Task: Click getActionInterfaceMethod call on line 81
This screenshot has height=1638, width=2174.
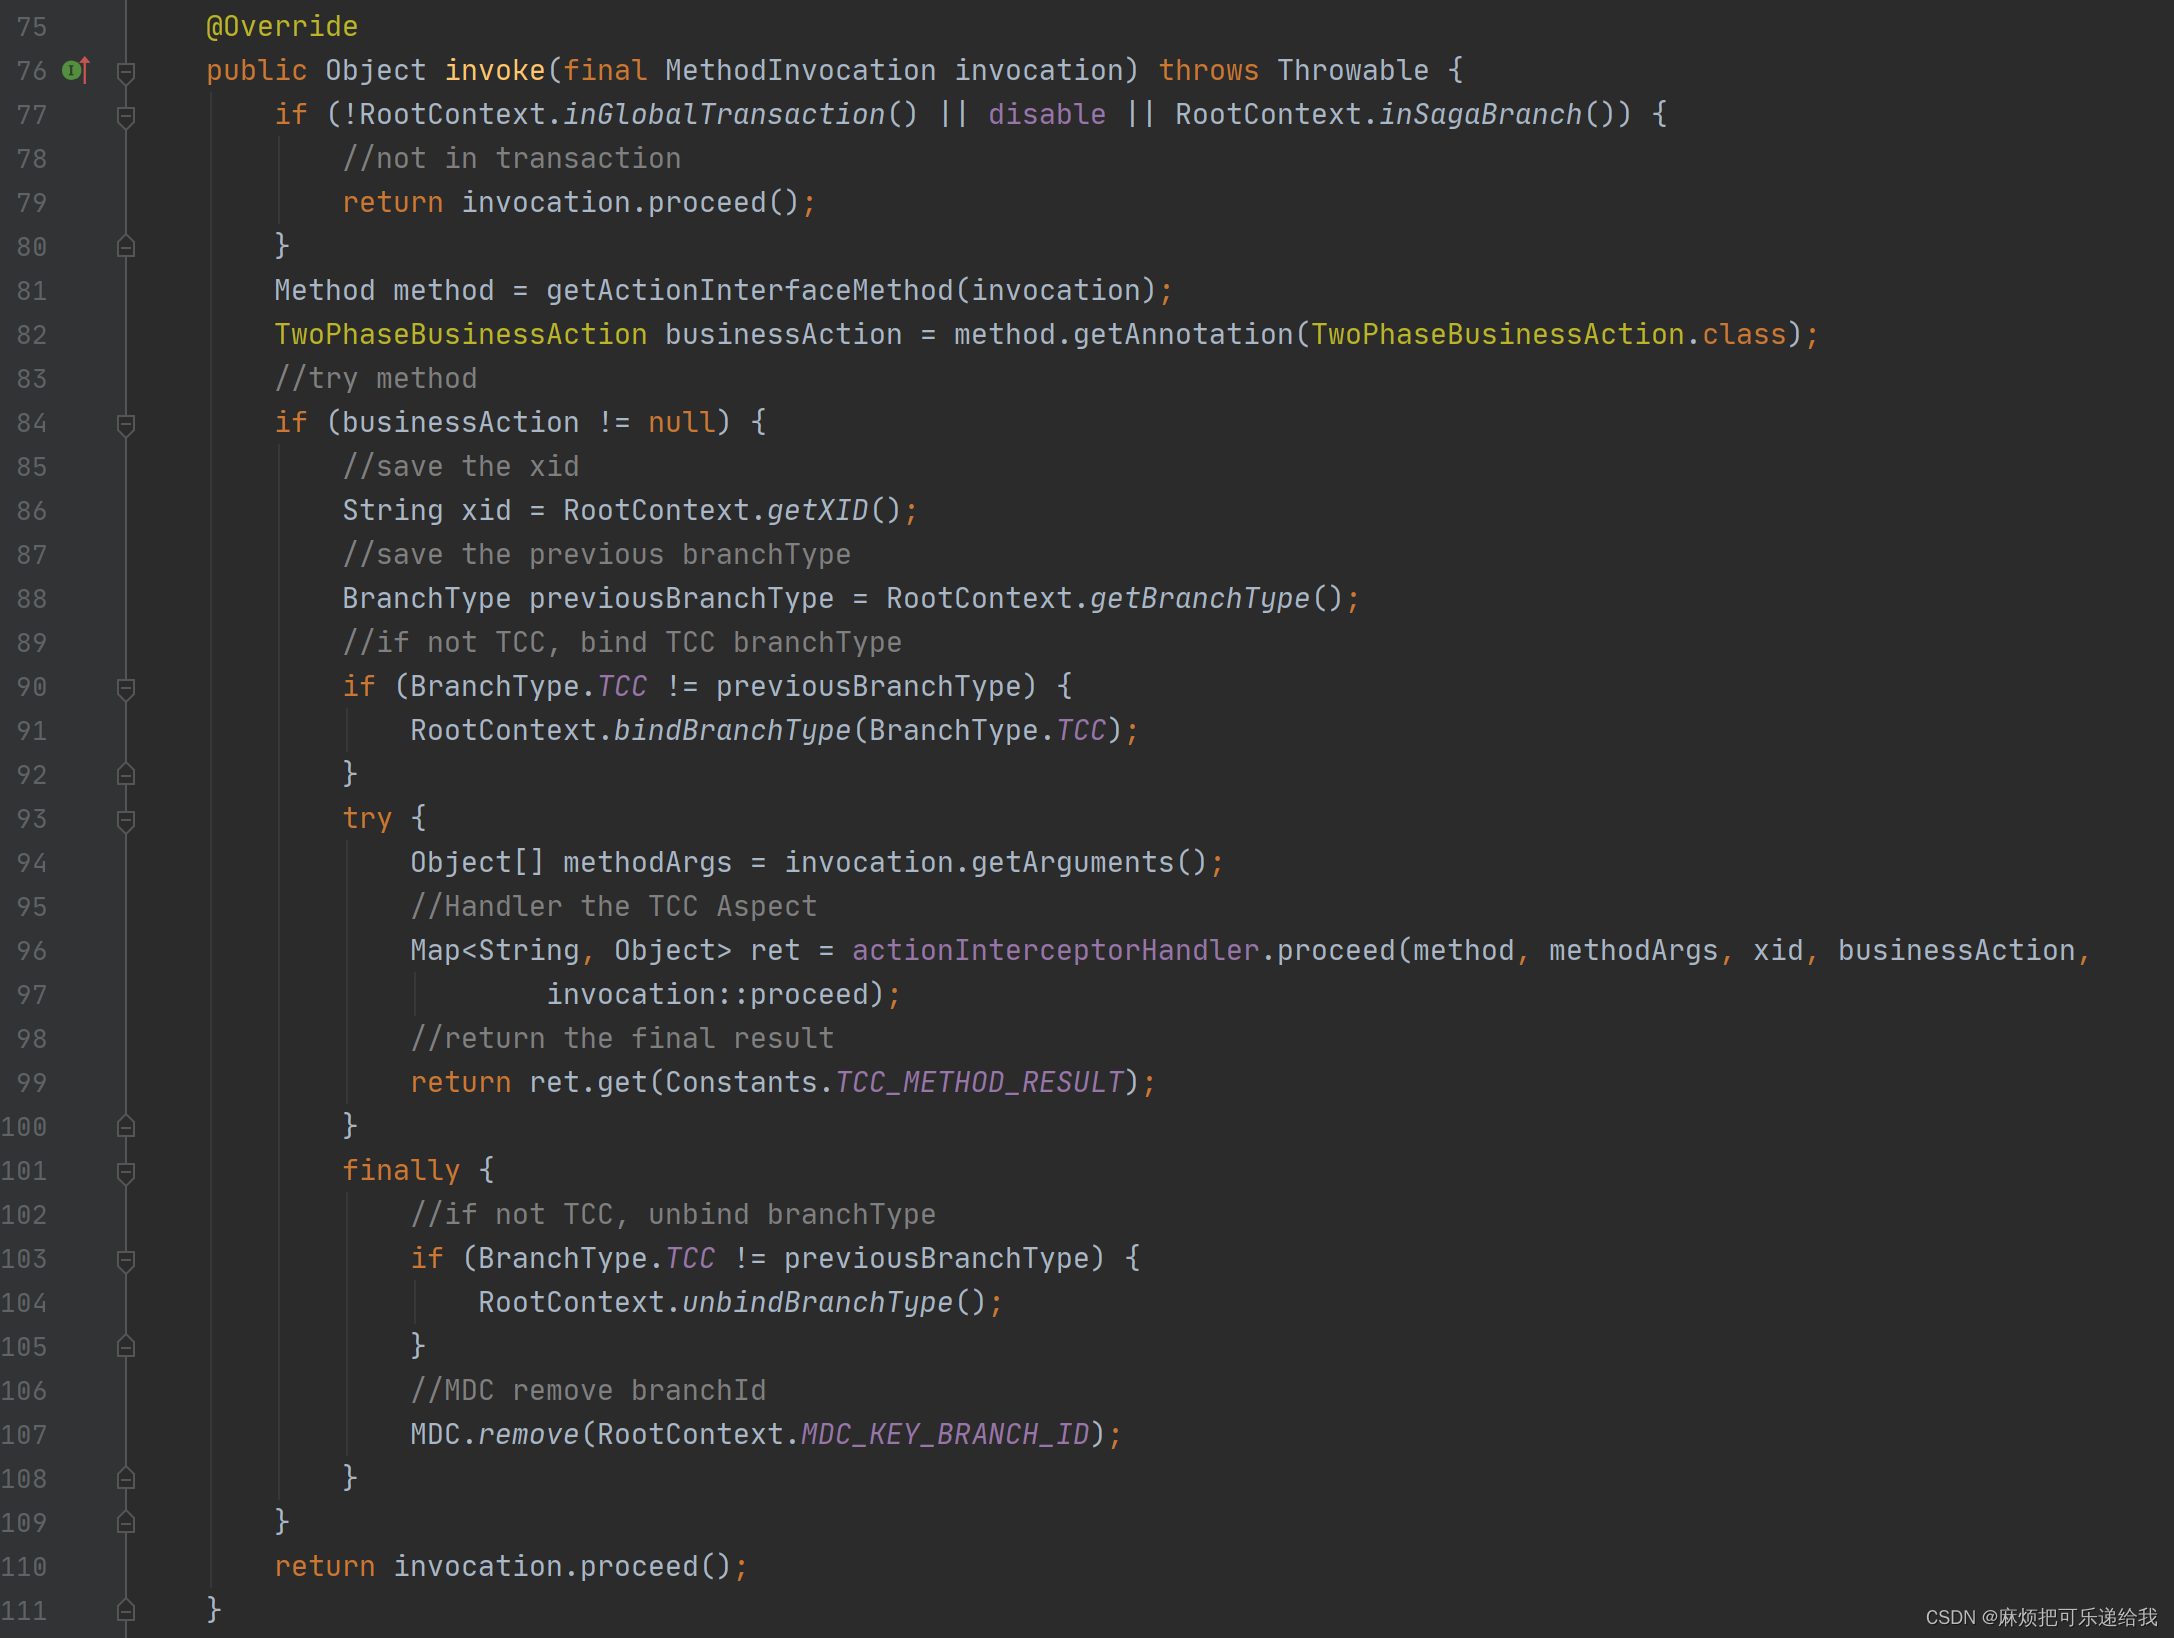Action: [x=749, y=291]
